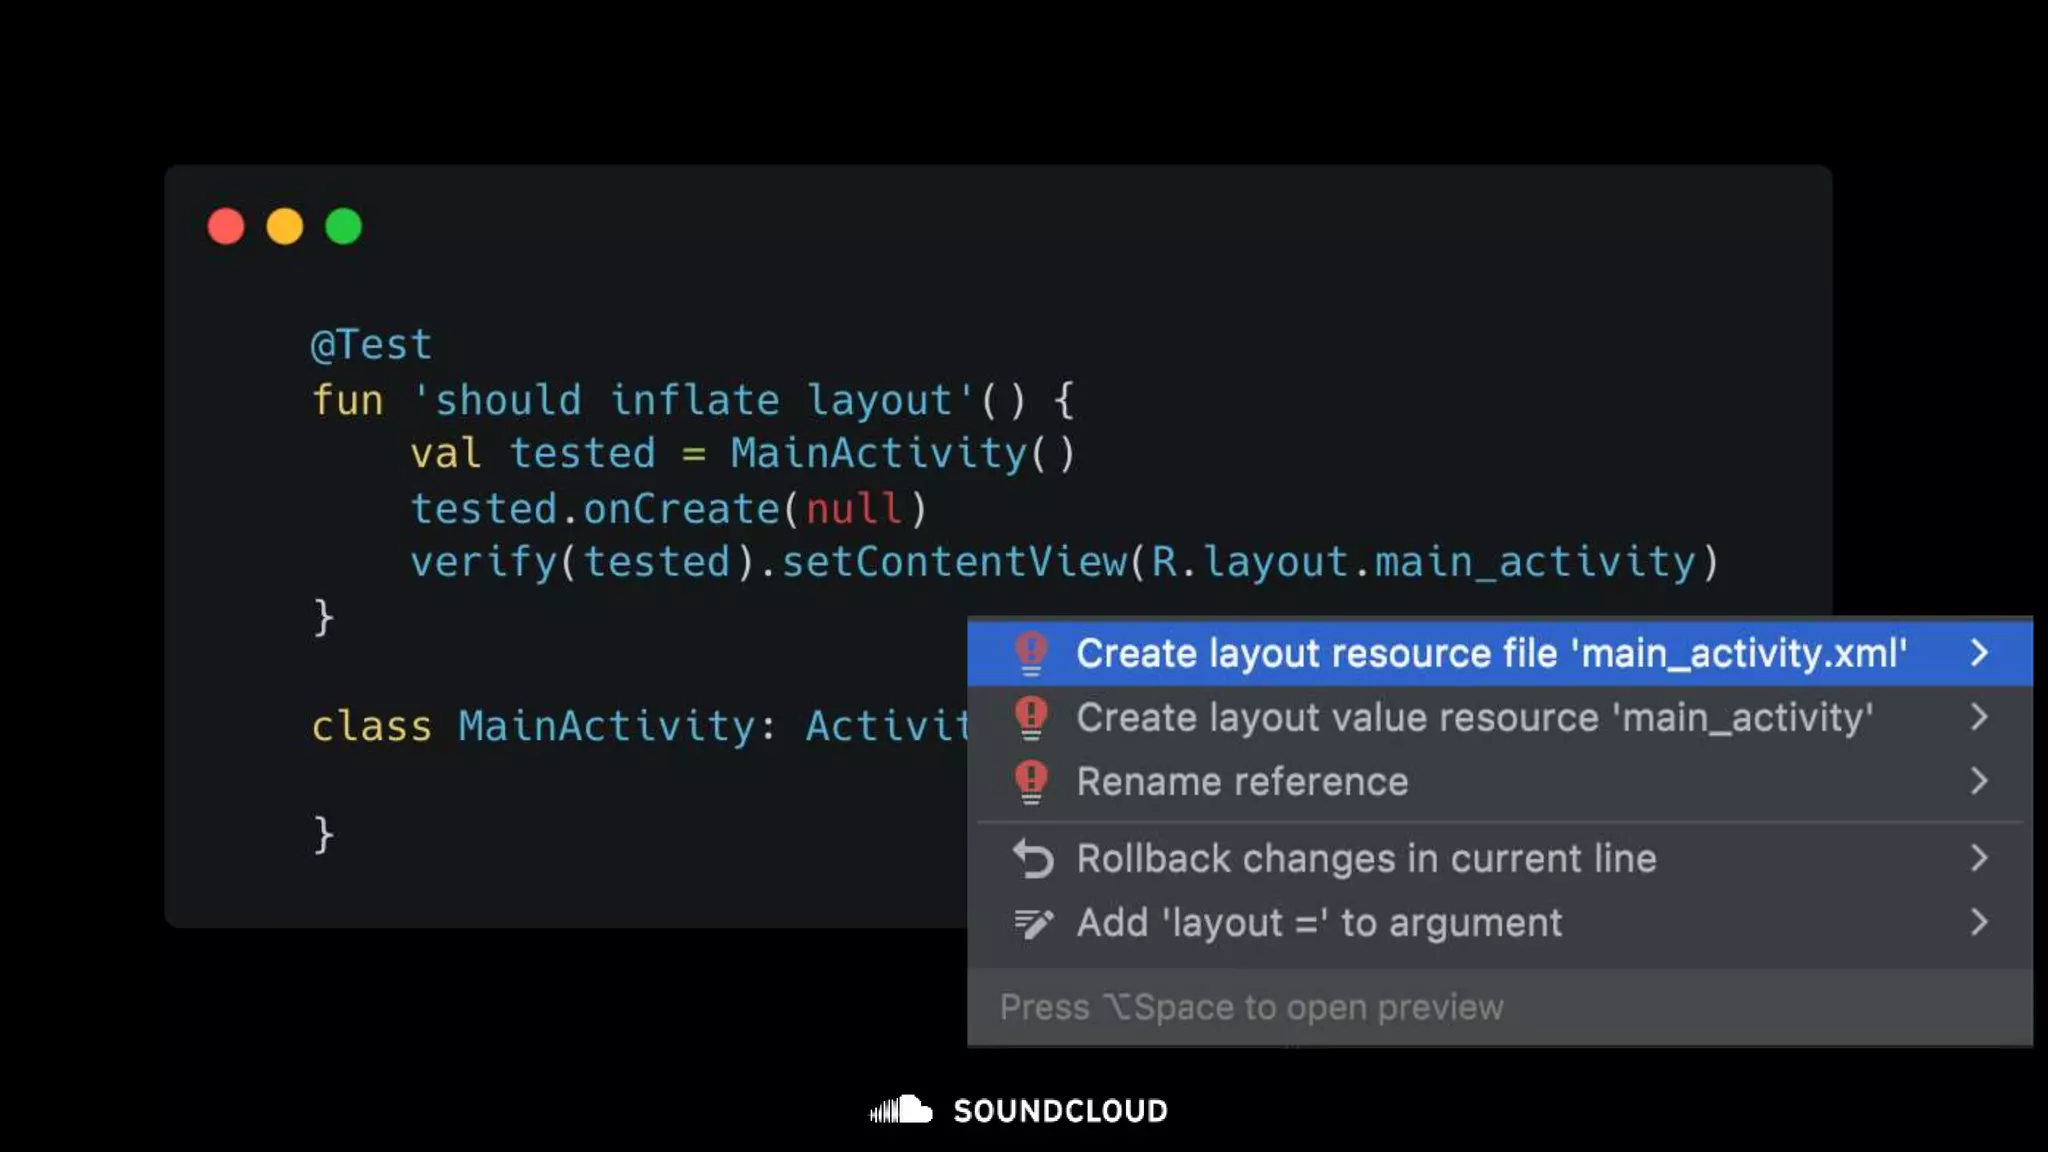Click the rollback arrow icon
This screenshot has width=2048, height=1152.
[1033, 858]
